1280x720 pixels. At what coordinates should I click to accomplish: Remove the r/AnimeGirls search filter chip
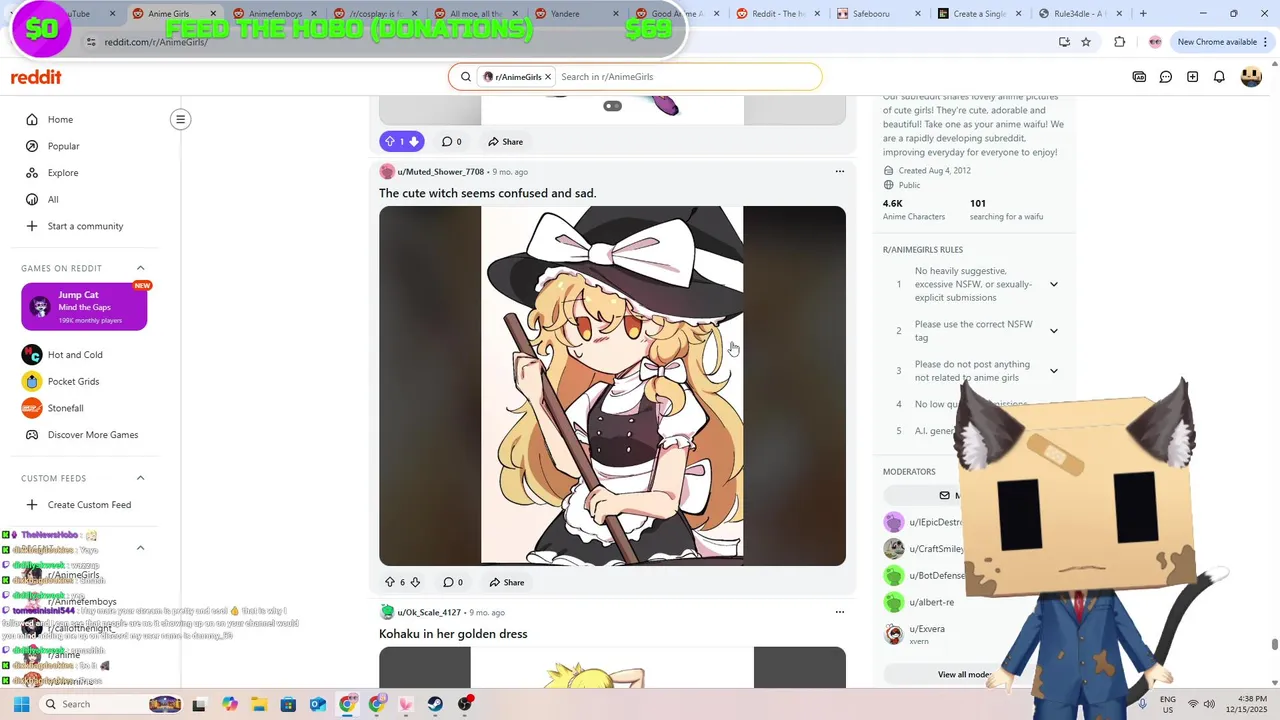(x=548, y=77)
